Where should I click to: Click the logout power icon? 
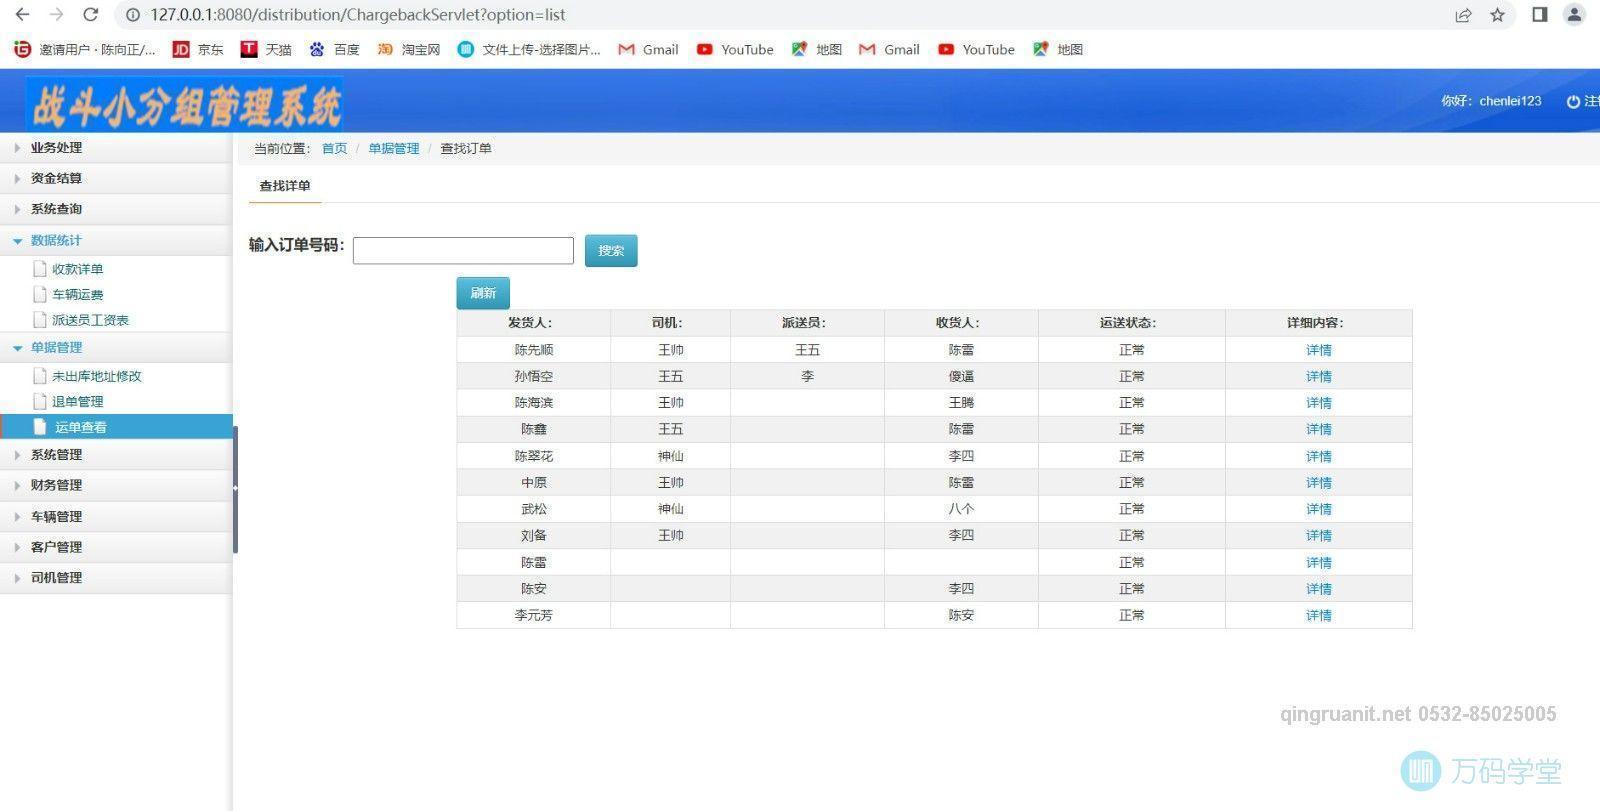(x=1573, y=101)
